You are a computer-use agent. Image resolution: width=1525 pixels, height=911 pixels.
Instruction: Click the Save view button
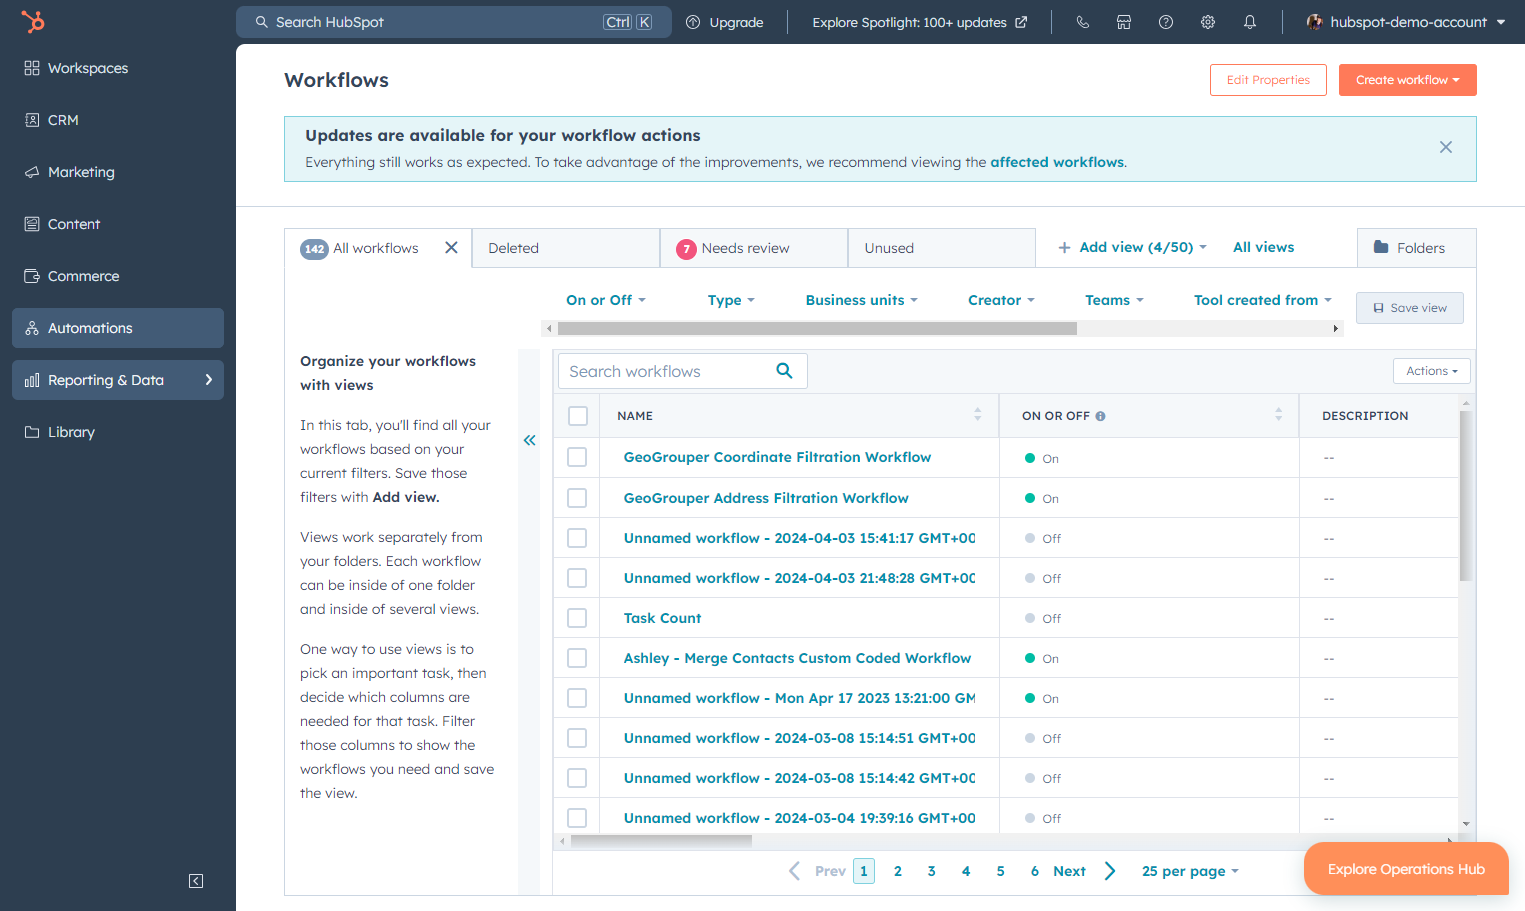tap(1410, 308)
